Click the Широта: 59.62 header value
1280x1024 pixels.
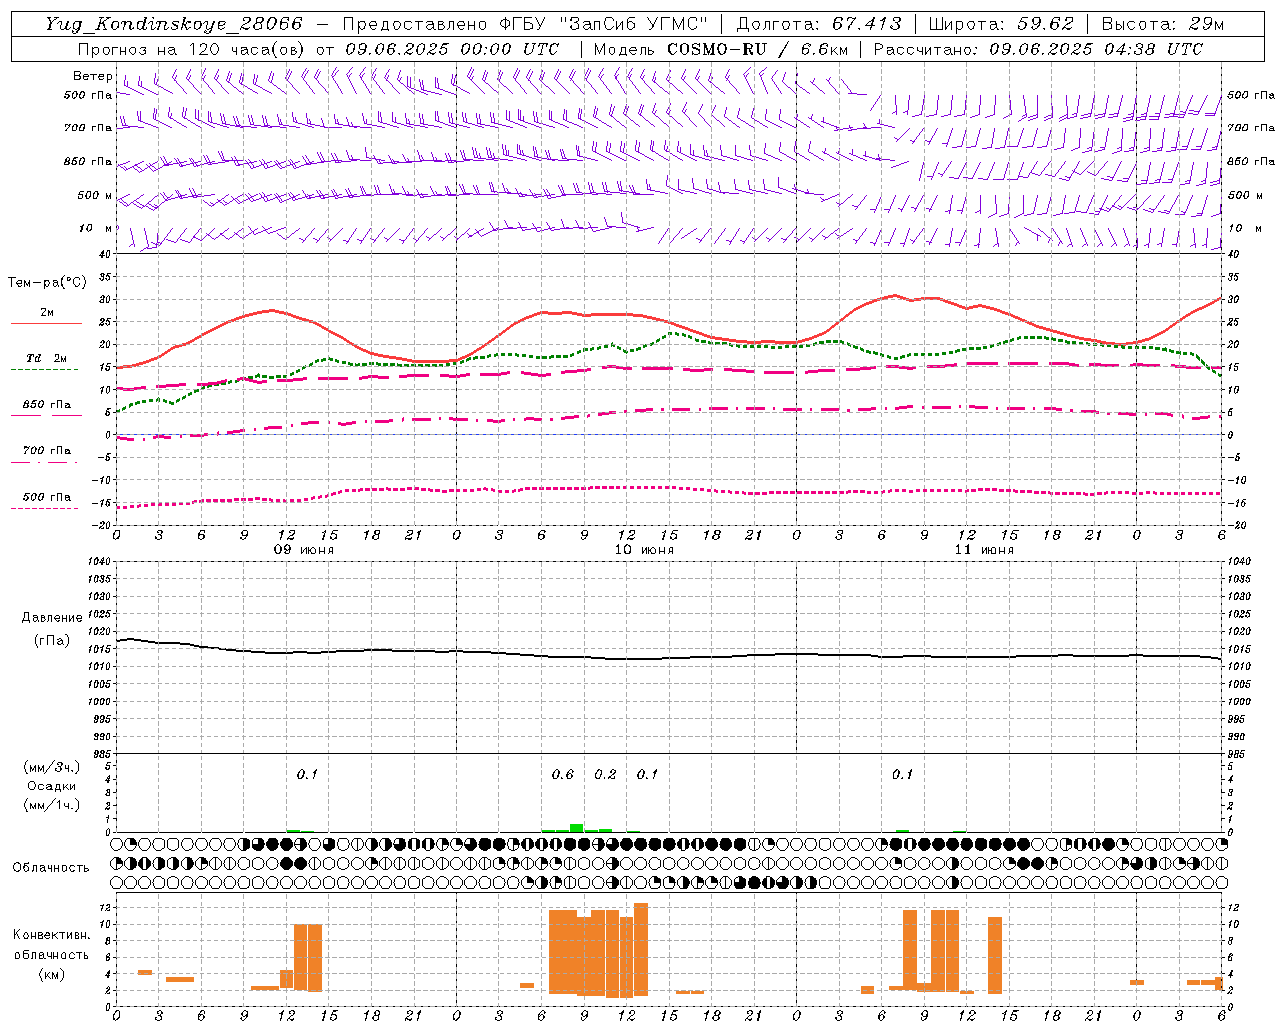(1001, 24)
